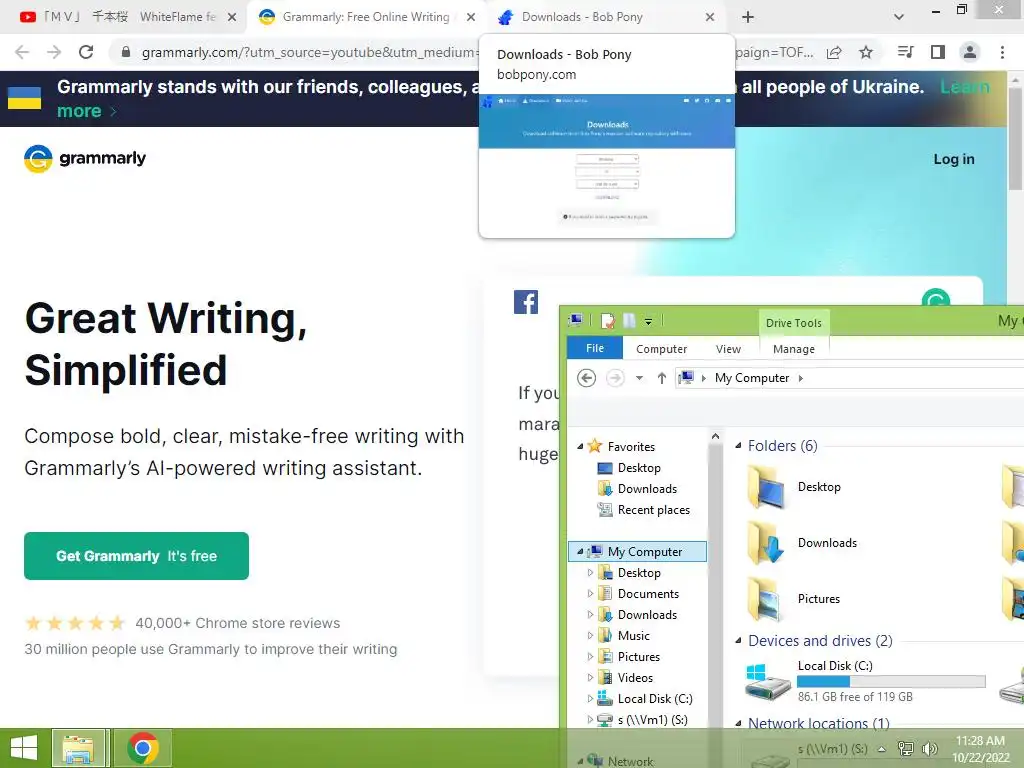The height and width of the screenshot is (768, 1024).
Task: Click the Bob Pony tab preview thumbnail
Action: (x=607, y=166)
